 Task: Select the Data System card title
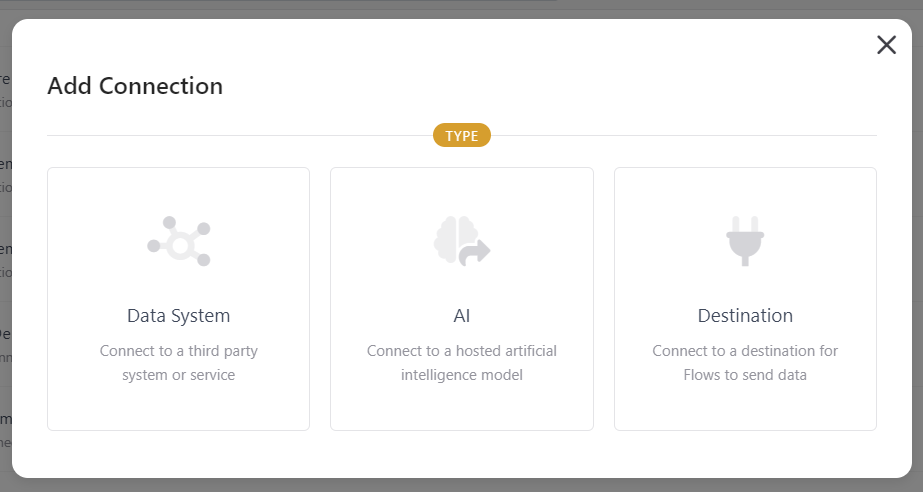(178, 316)
